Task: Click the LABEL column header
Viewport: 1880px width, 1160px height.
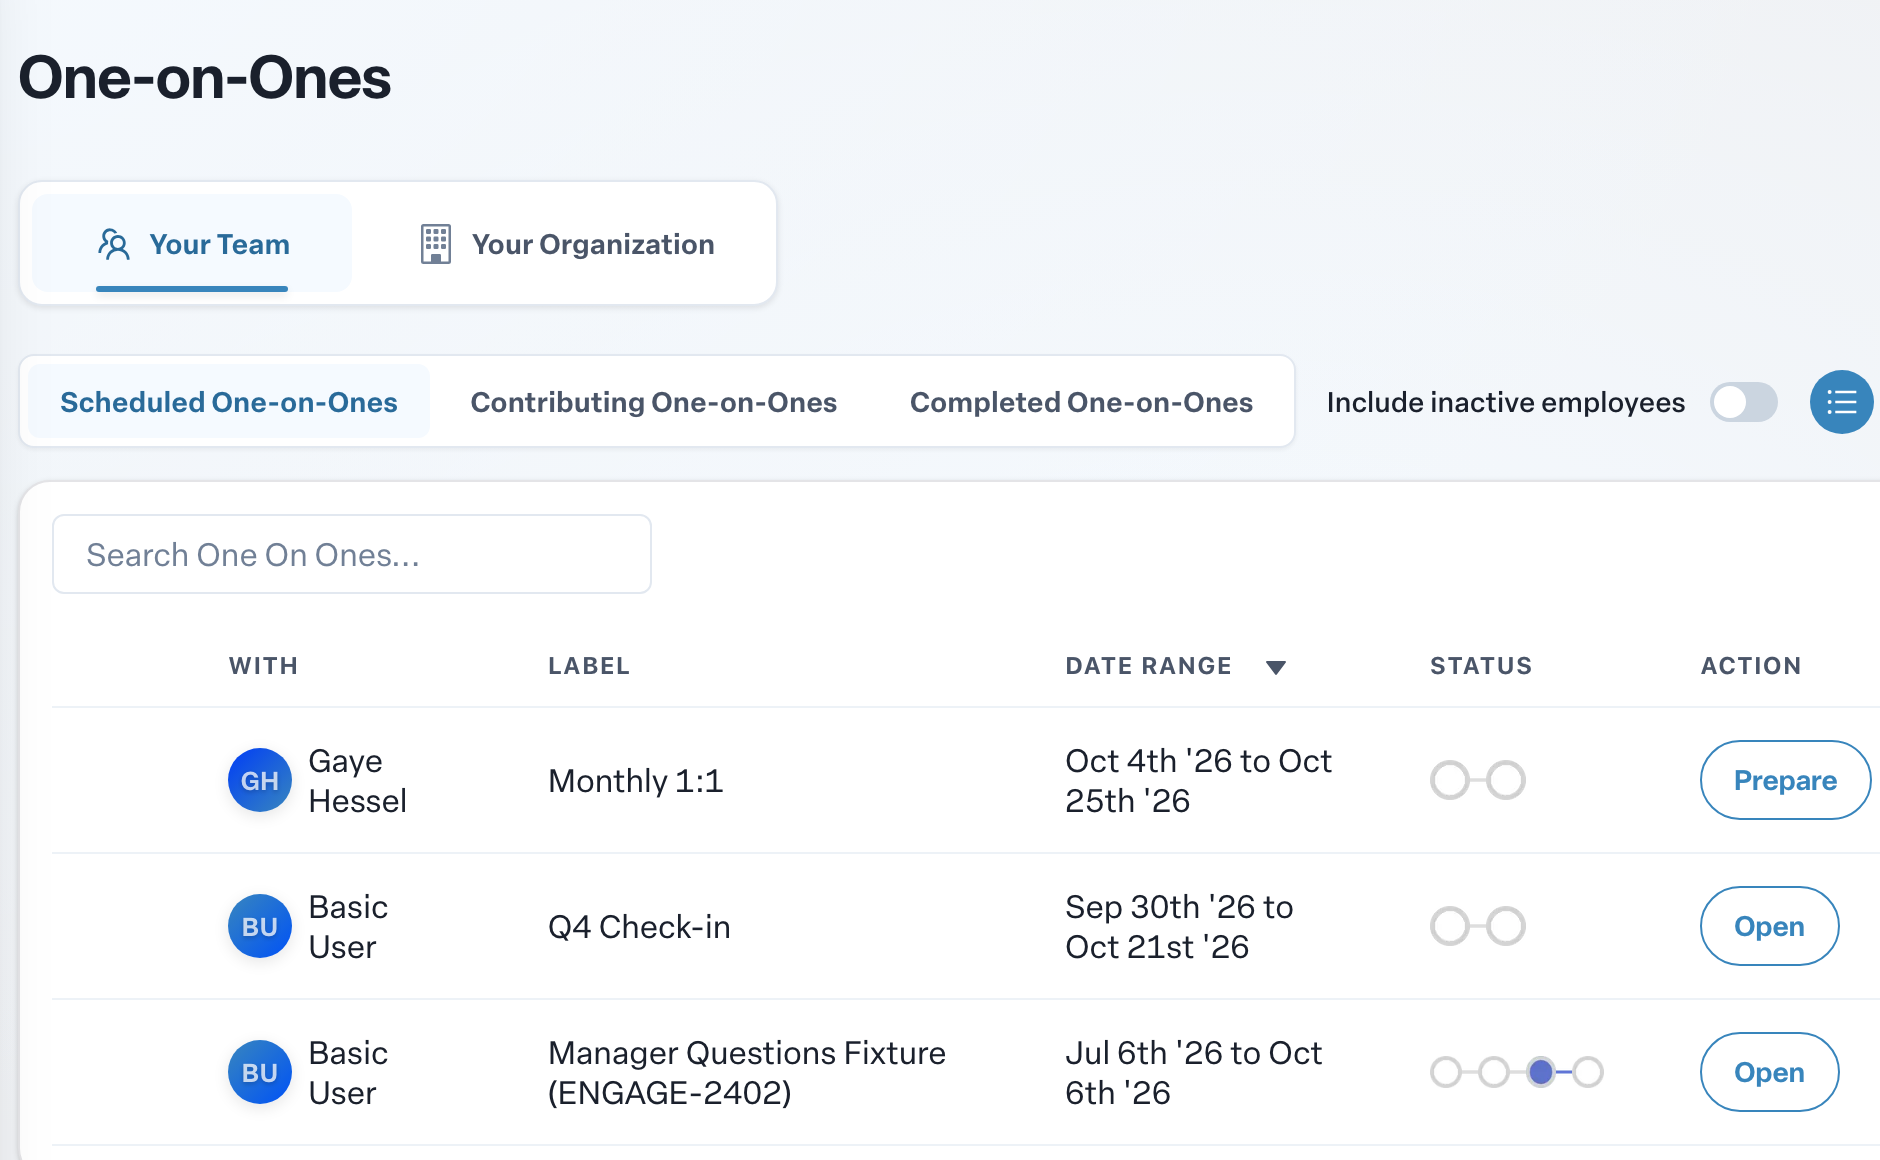Action: click(x=589, y=666)
